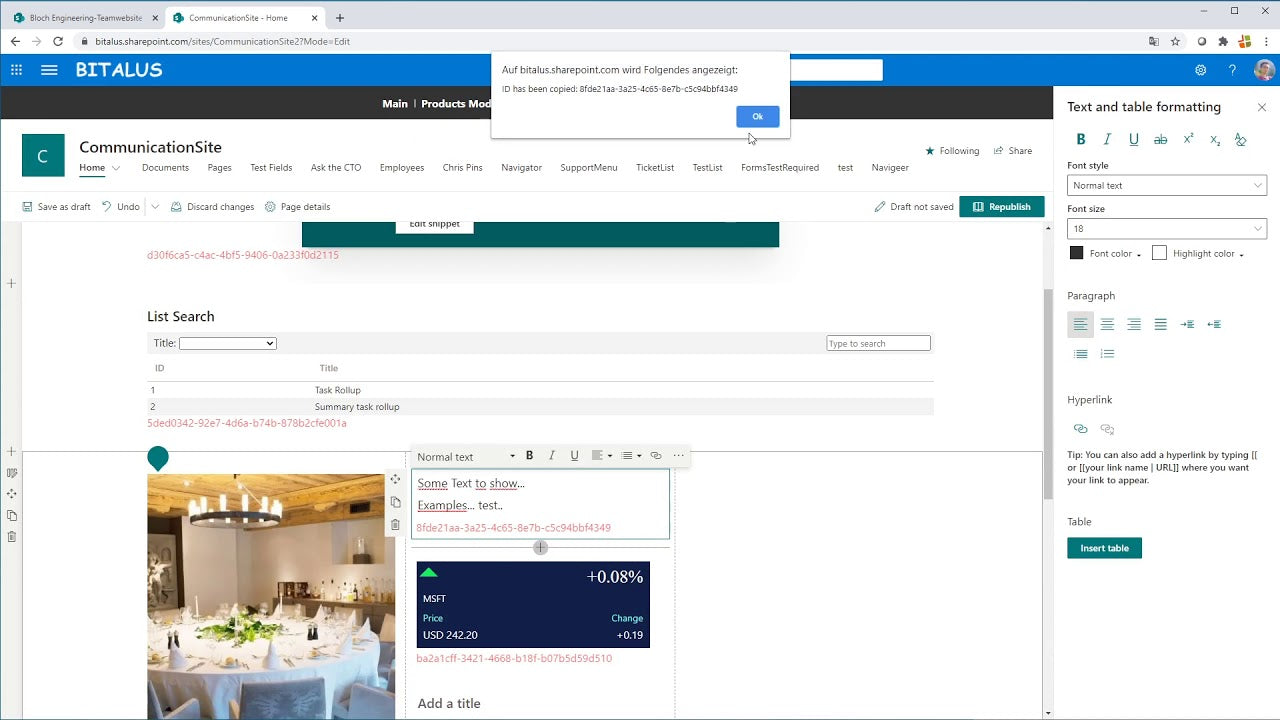This screenshot has height=720, width=1280.
Task: Expand the Font size dropdown
Action: pos(1167,228)
